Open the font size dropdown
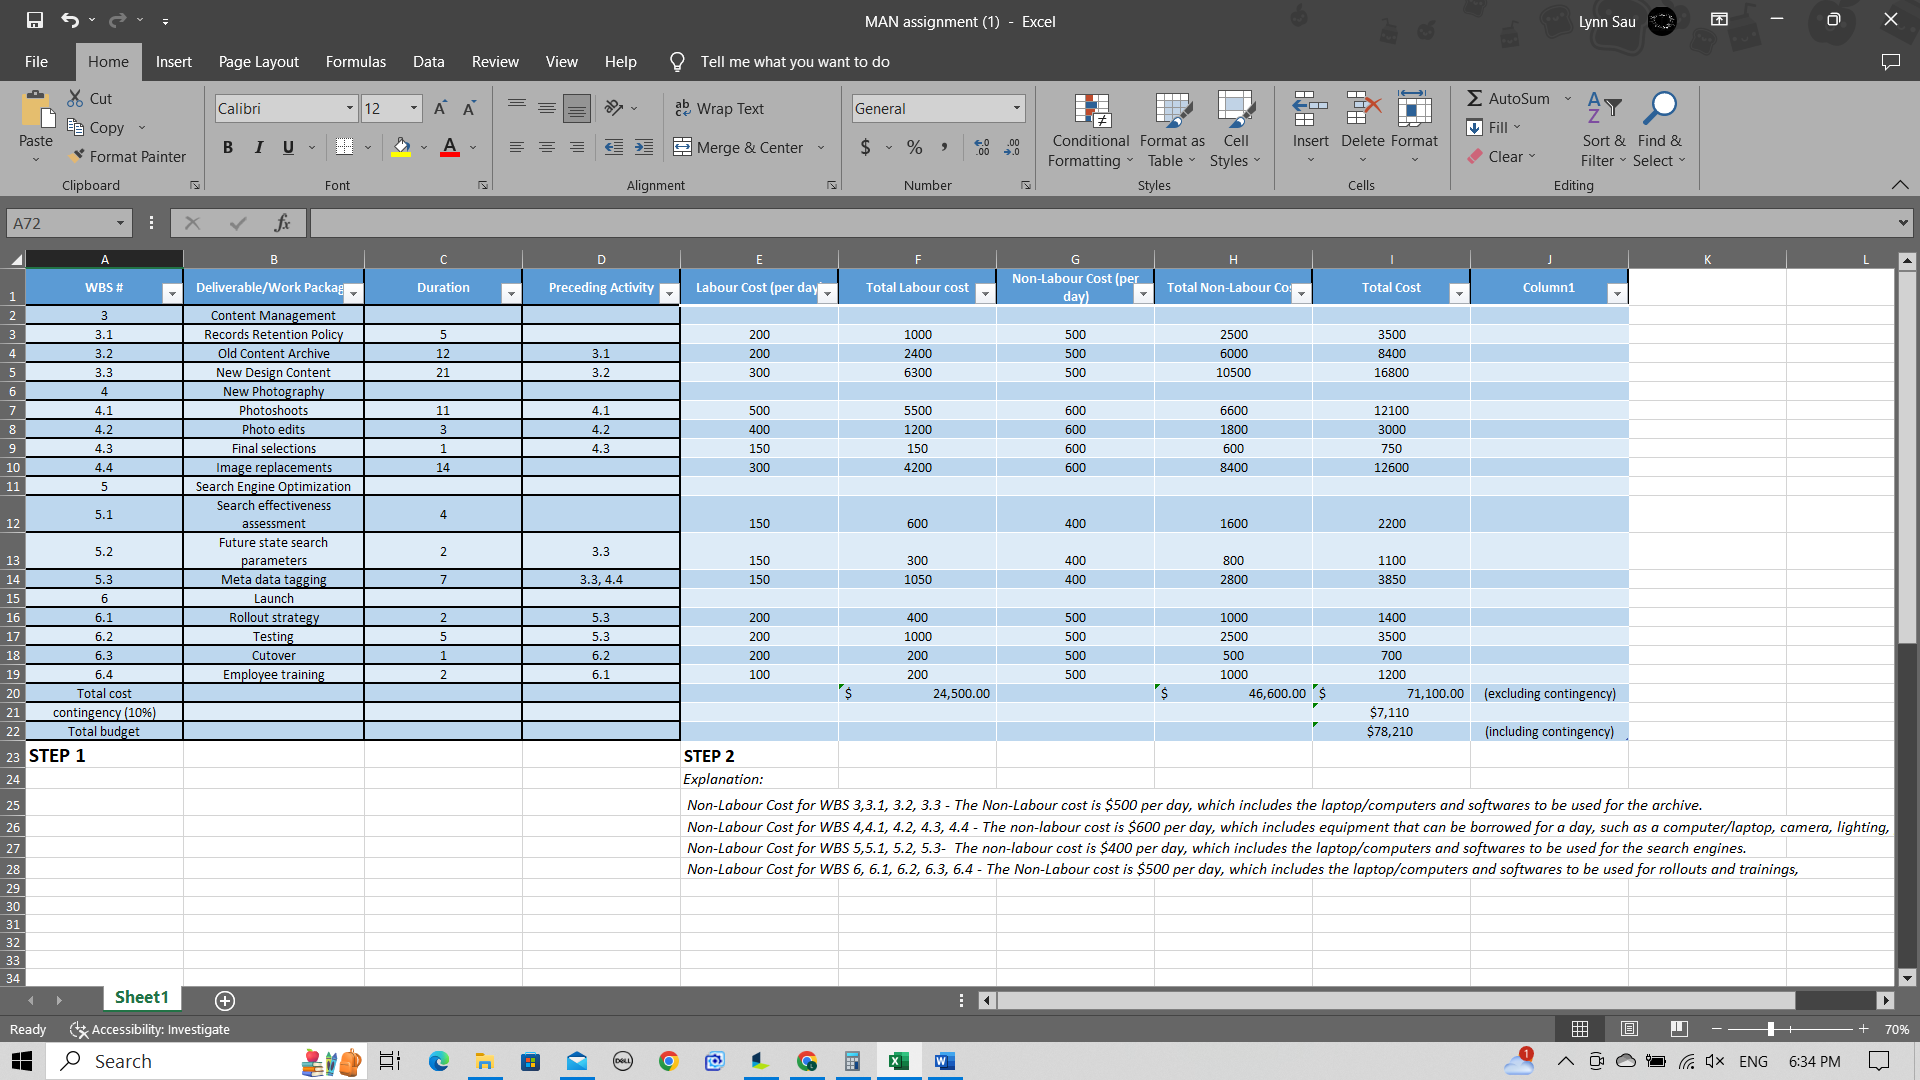The width and height of the screenshot is (1920, 1080). (413, 108)
